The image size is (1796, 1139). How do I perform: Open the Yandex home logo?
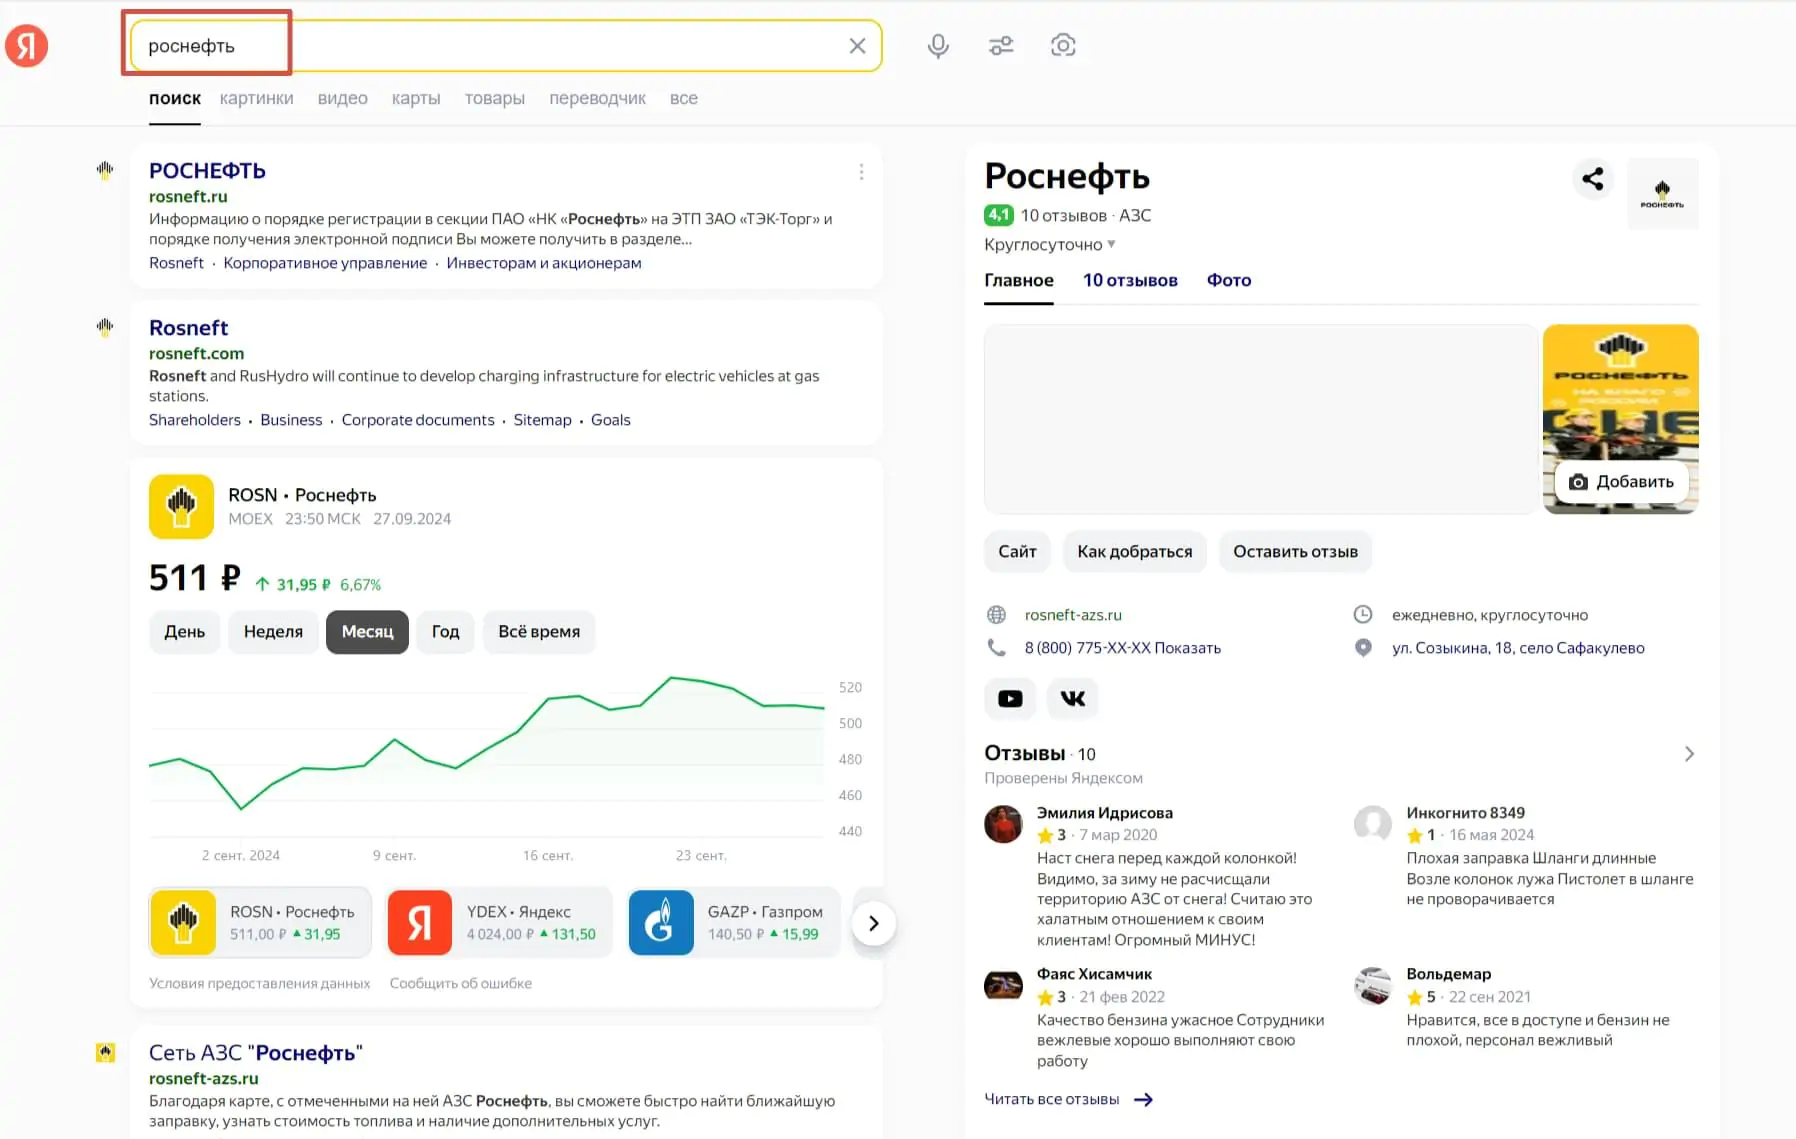tap(27, 46)
